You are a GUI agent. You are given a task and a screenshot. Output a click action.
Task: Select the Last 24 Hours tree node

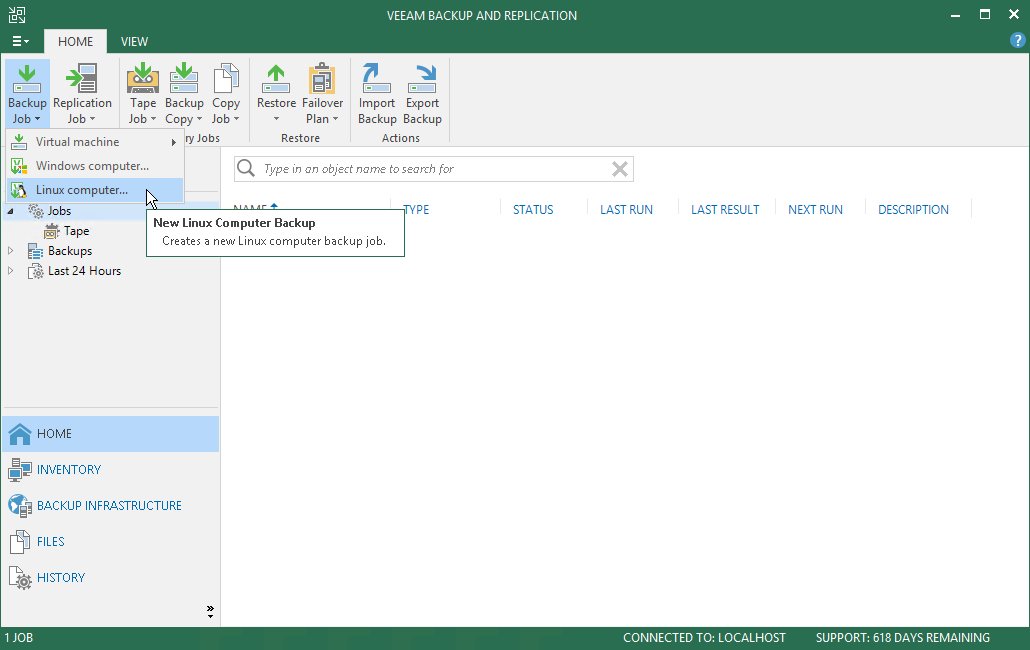pyautogui.click(x=84, y=271)
